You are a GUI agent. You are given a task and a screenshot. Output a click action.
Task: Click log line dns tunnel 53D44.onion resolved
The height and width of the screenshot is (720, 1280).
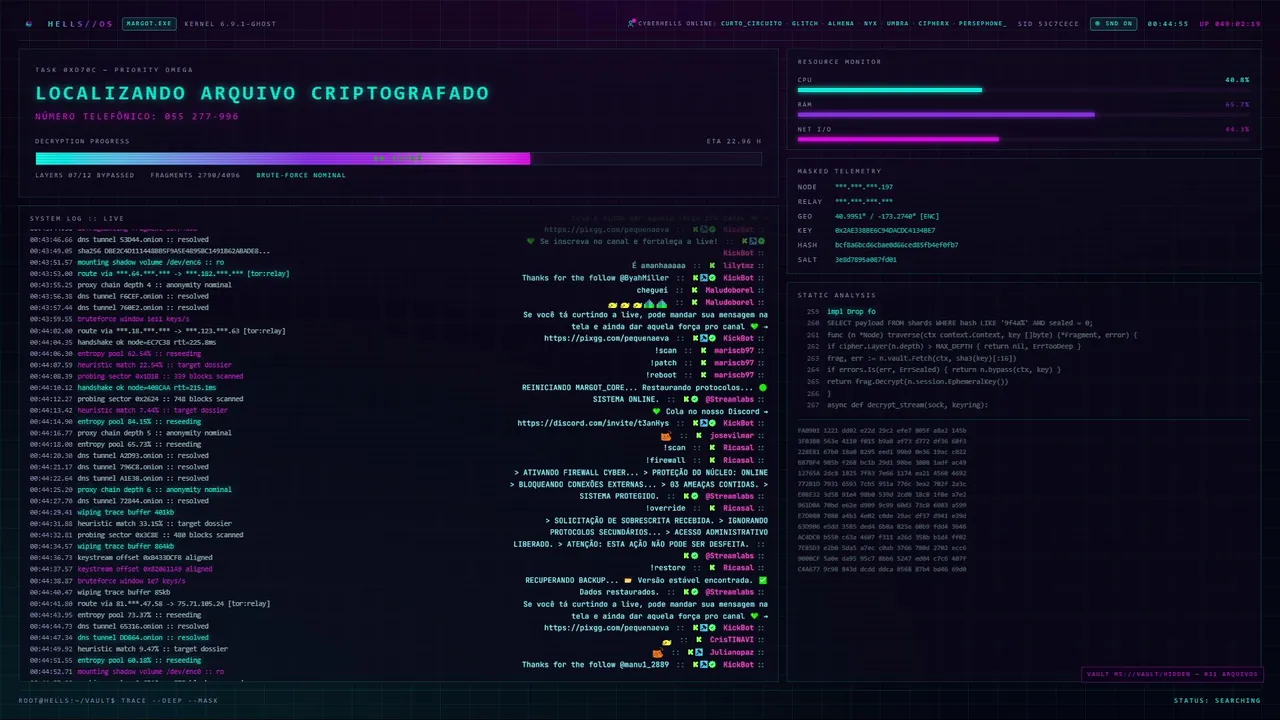tap(119, 240)
